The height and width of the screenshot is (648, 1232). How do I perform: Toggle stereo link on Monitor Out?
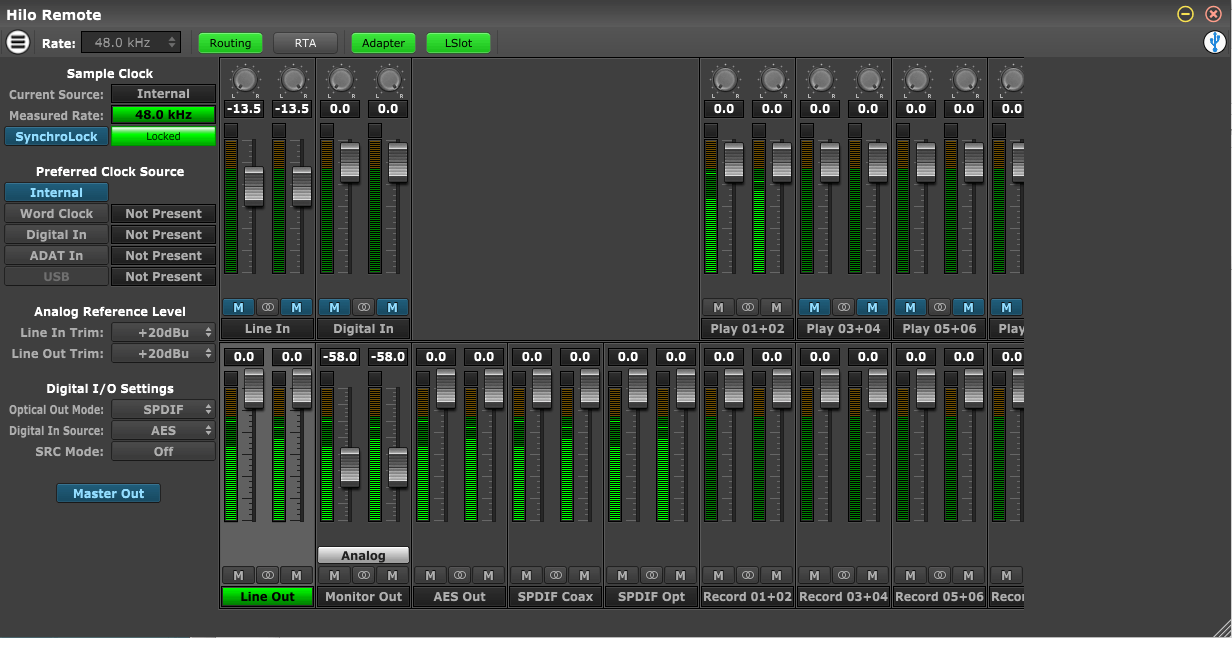point(364,575)
